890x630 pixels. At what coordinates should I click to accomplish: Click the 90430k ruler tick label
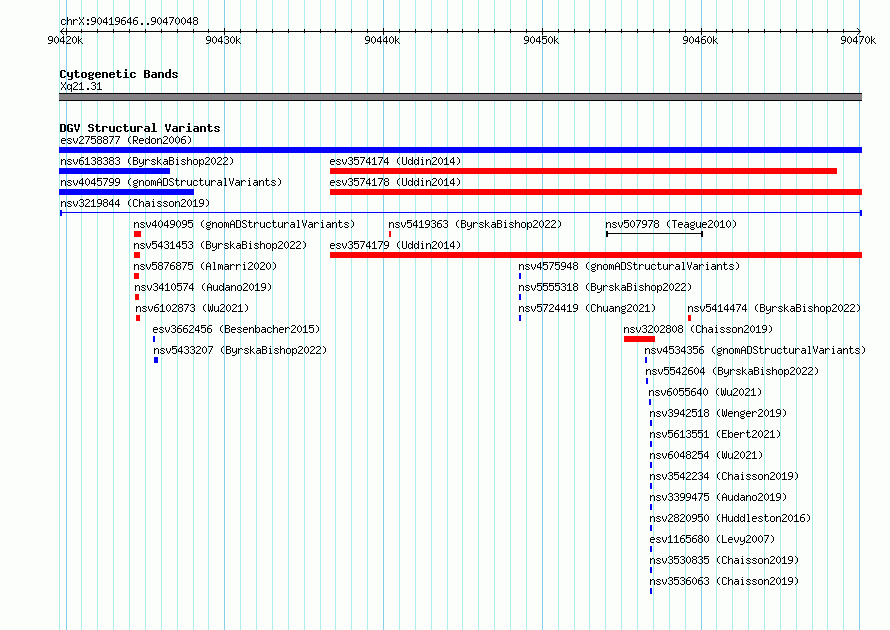pos(223,40)
